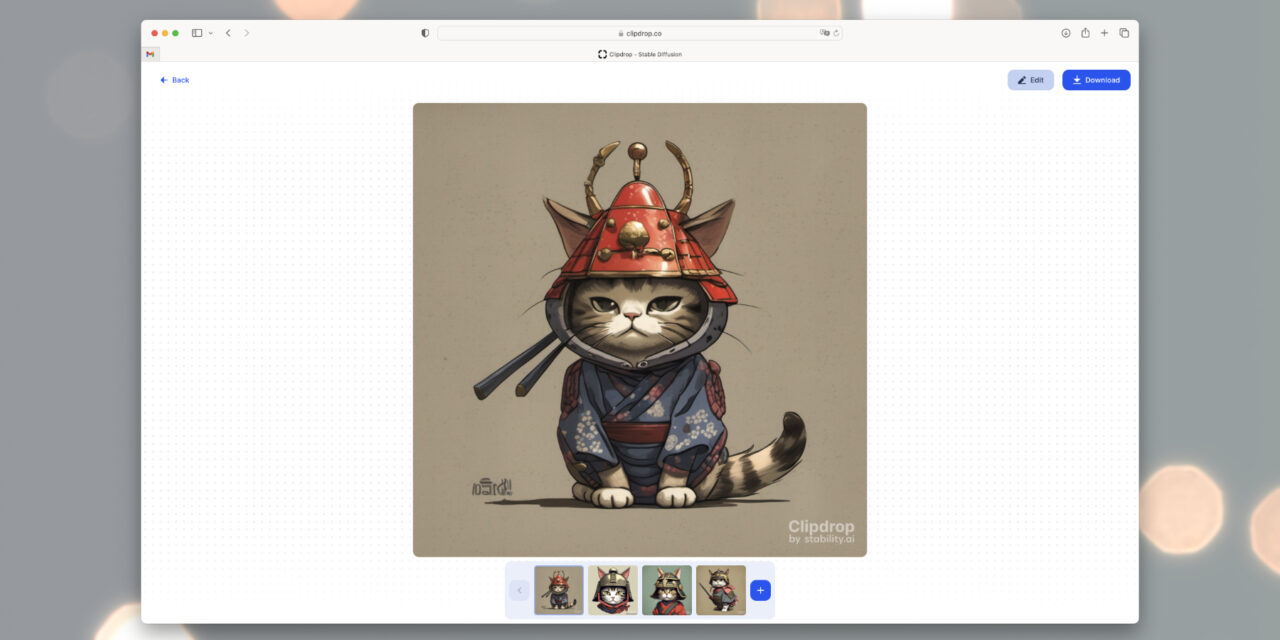This screenshot has width=1280, height=640.
Task: Open Safari downloads icon in toolbar
Action: [1066, 33]
